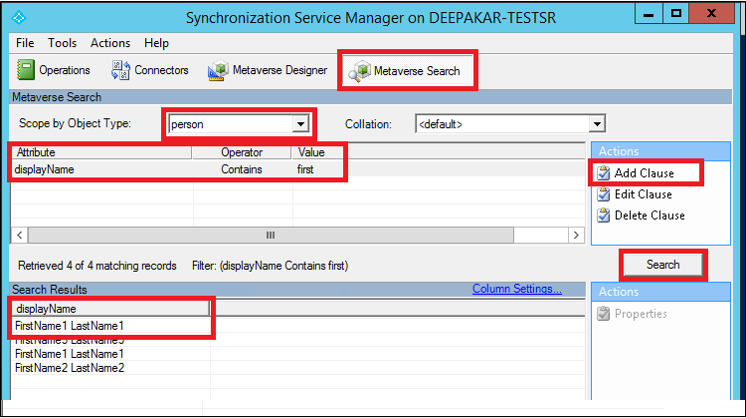Viewport: 746px width, 418px height.
Task: Open the Metaverse Designer icon
Action: (217, 71)
